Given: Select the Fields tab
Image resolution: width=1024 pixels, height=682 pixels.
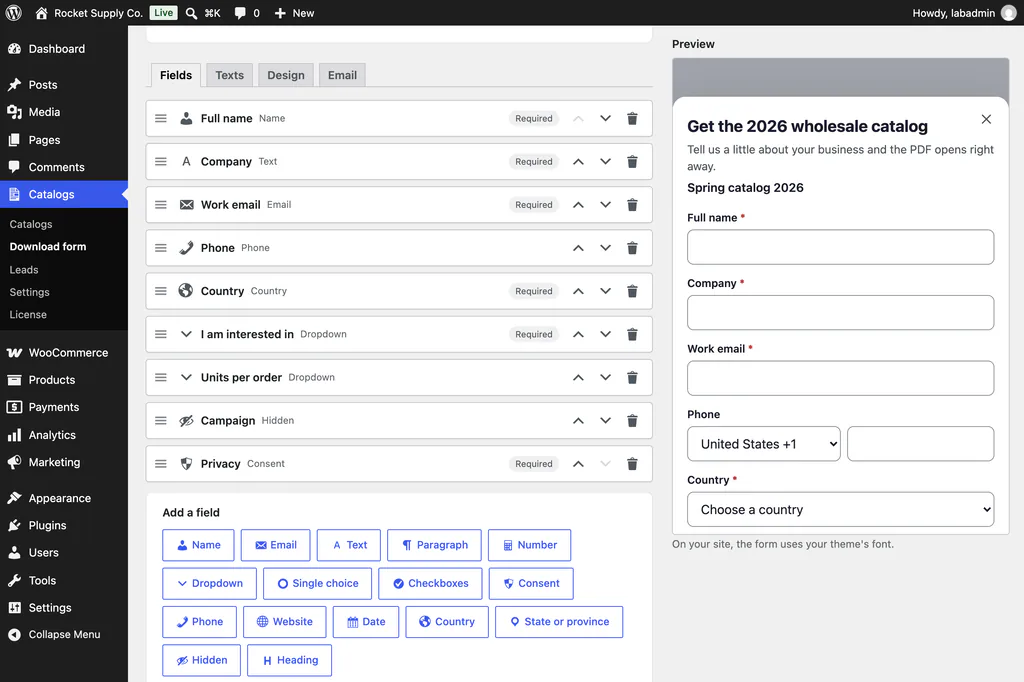Looking at the screenshot, I should [x=176, y=75].
